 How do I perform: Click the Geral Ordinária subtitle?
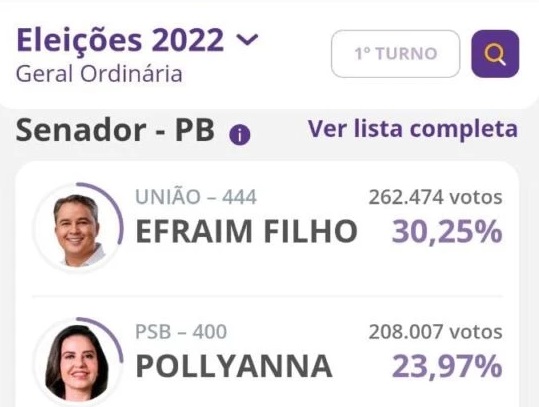click(99, 74)
